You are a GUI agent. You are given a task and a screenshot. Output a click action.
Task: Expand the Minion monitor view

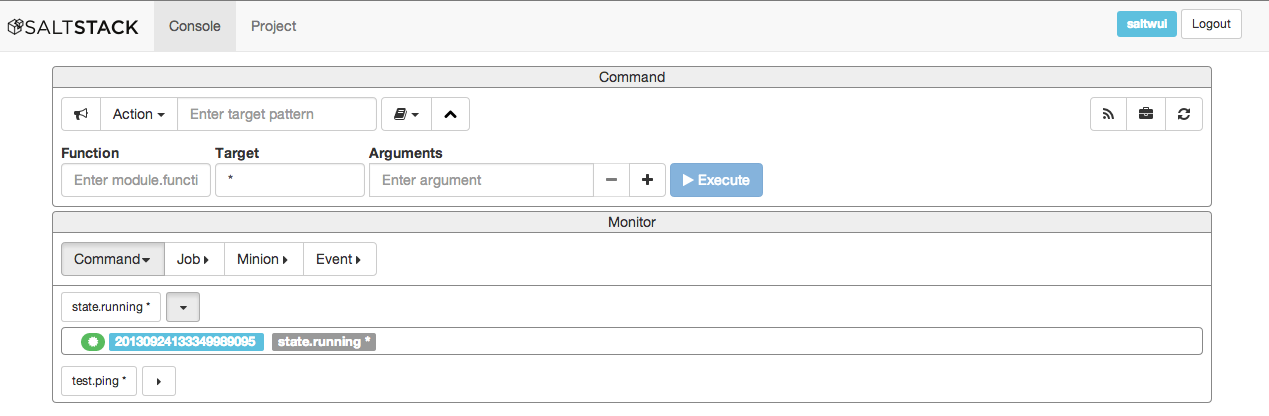(x=264, y=259)
